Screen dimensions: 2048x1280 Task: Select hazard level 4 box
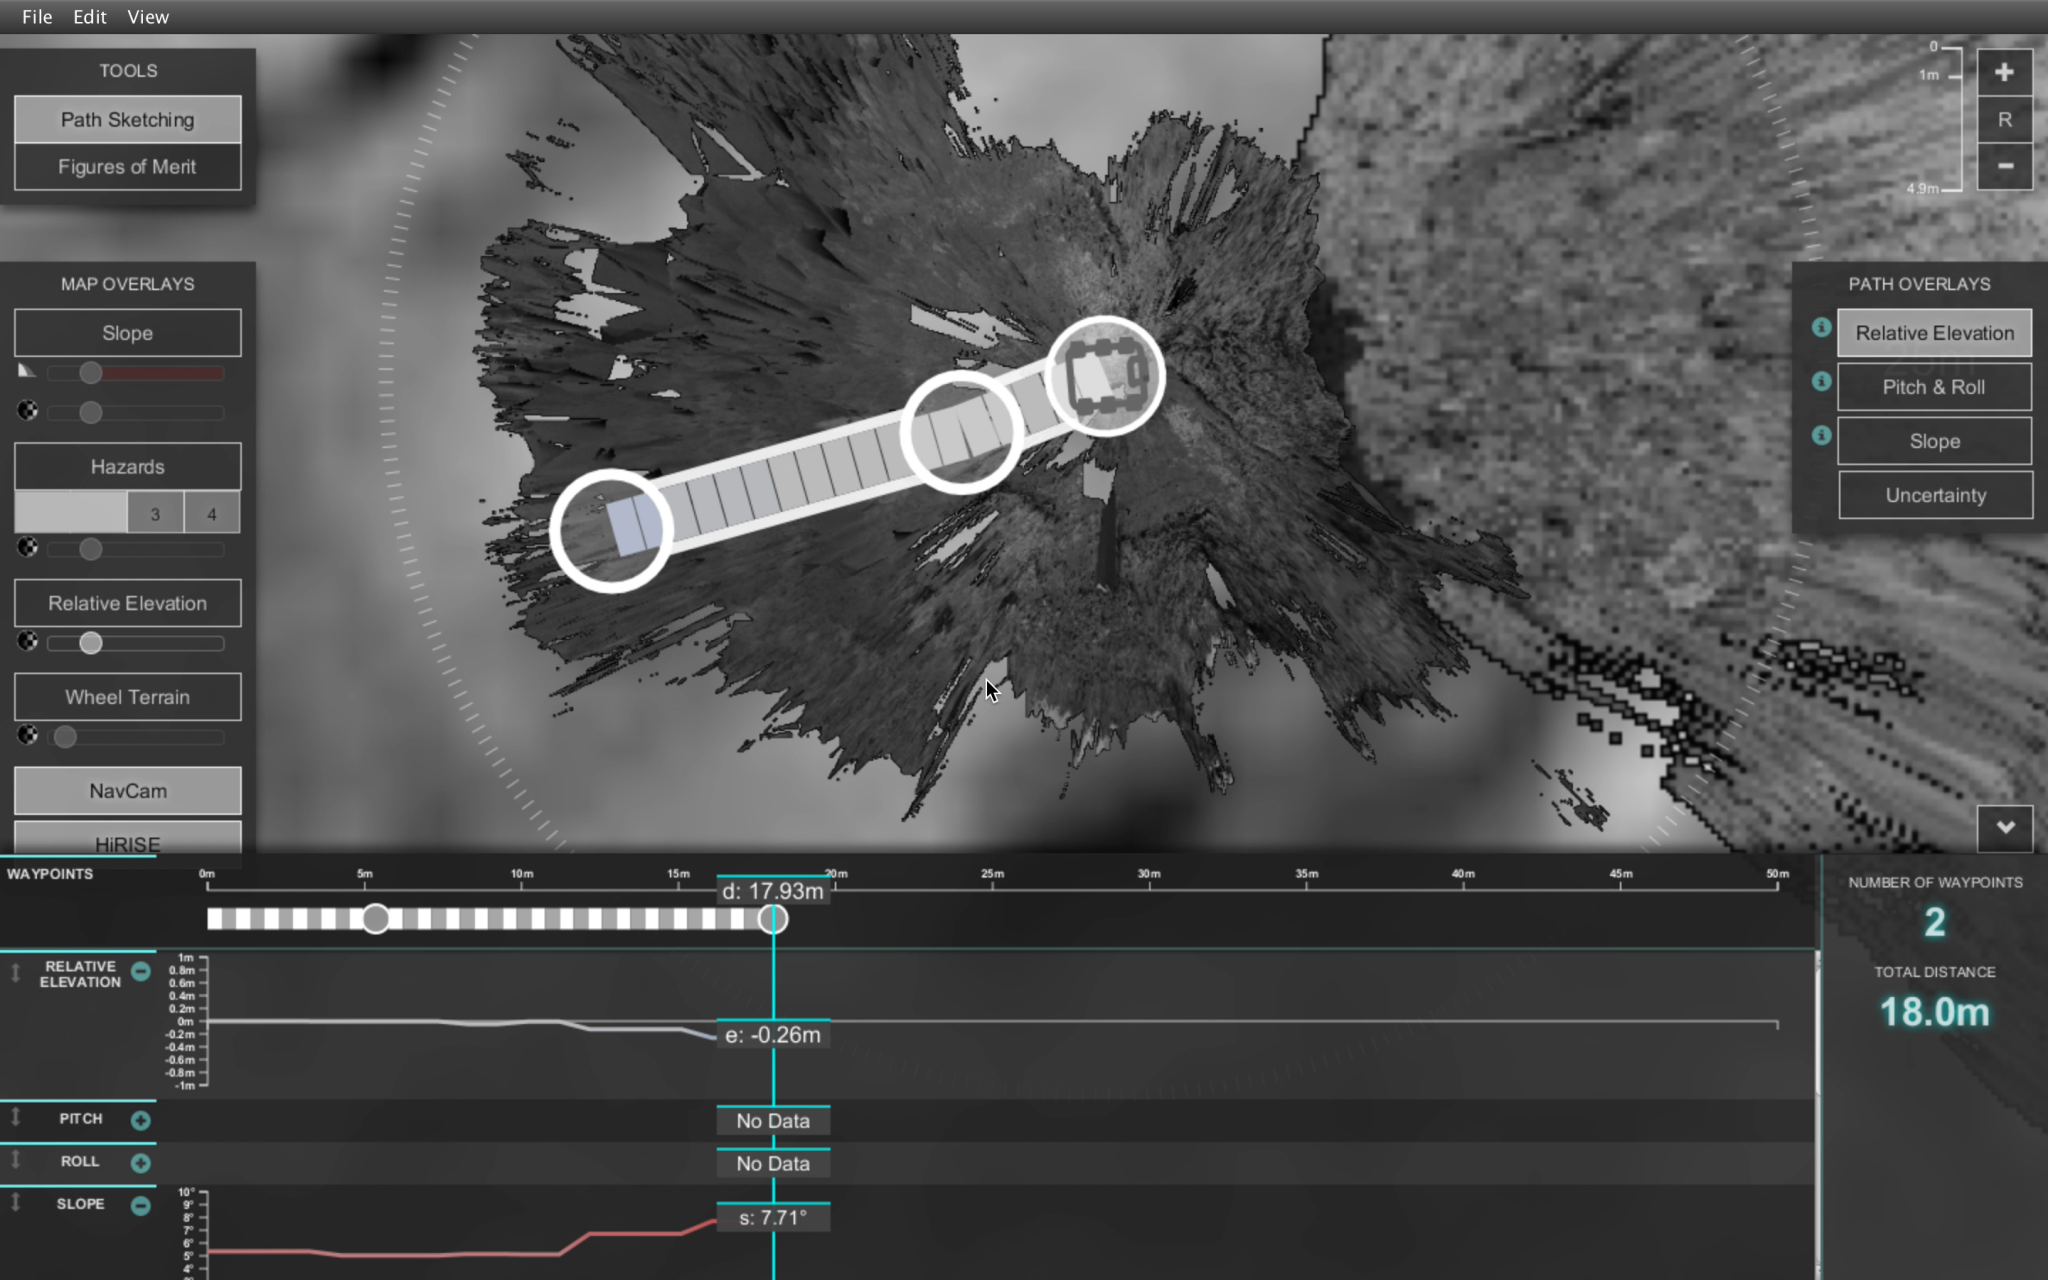point(211,514)
